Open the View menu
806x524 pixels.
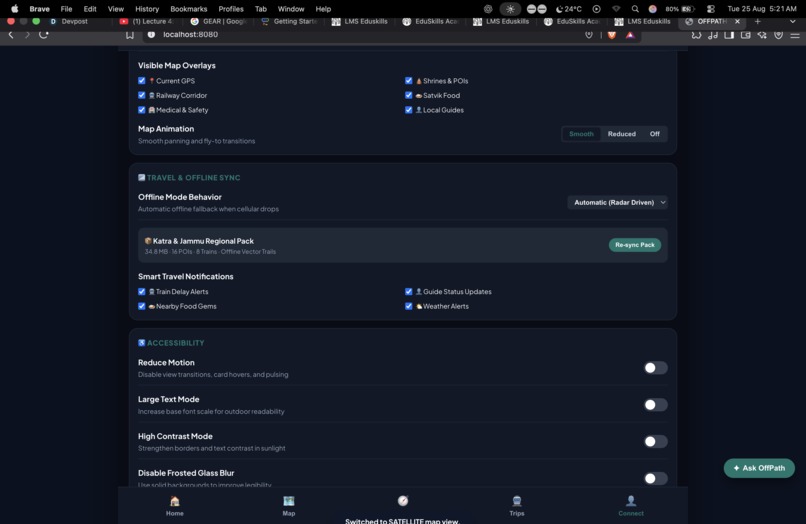[x=116, y=9]
